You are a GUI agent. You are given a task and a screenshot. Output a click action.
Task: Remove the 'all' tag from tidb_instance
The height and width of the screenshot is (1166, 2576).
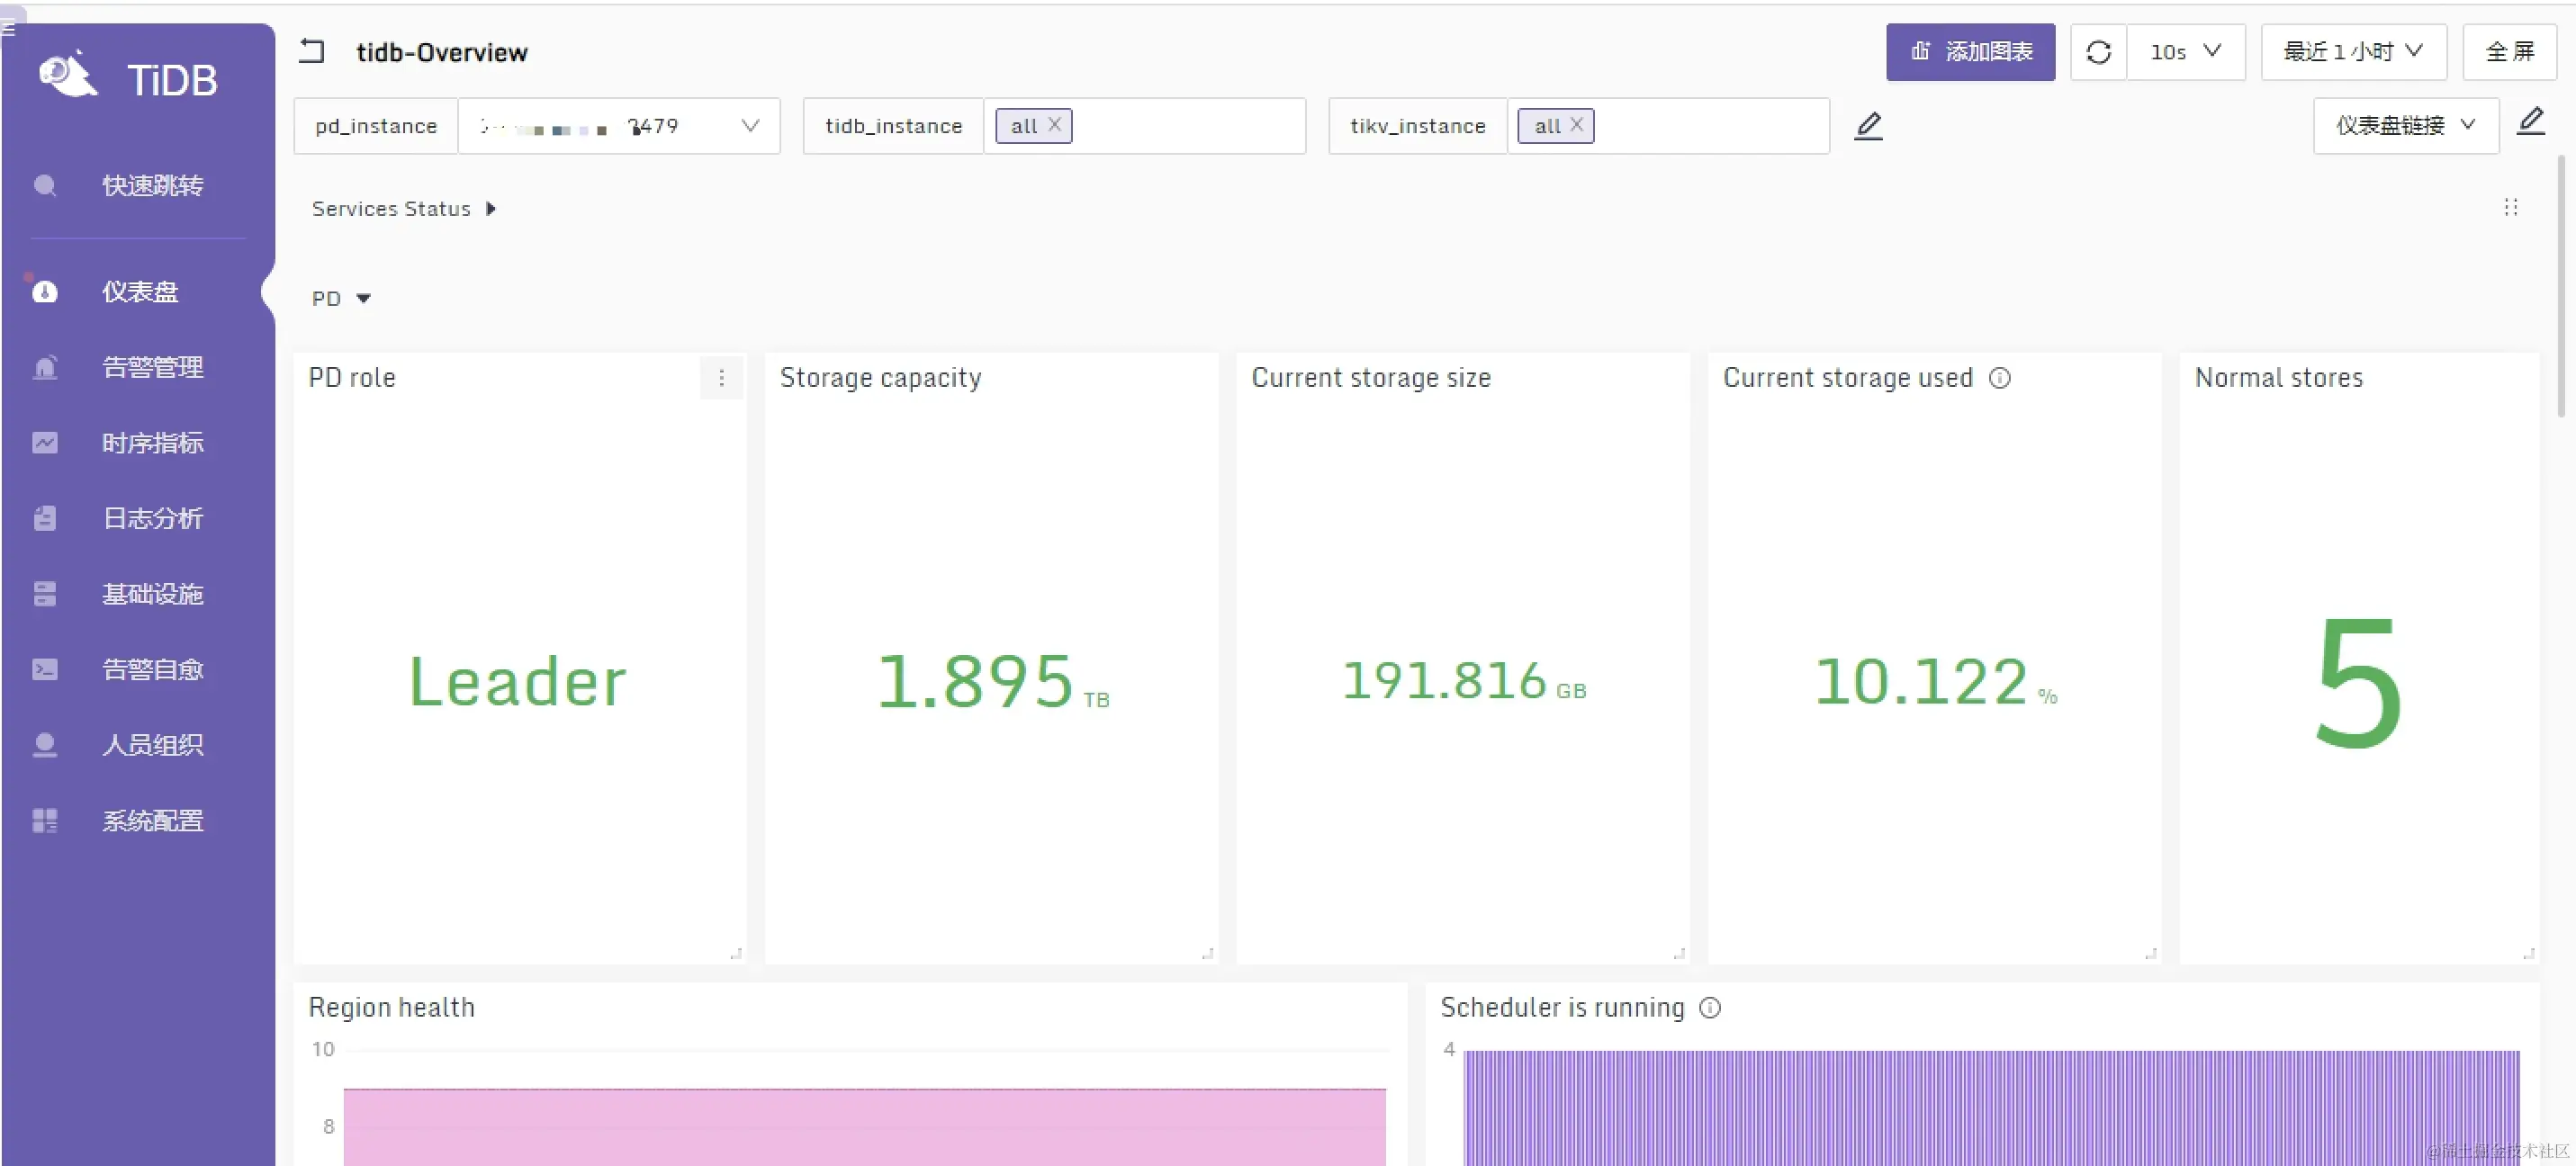[1054, 125]
